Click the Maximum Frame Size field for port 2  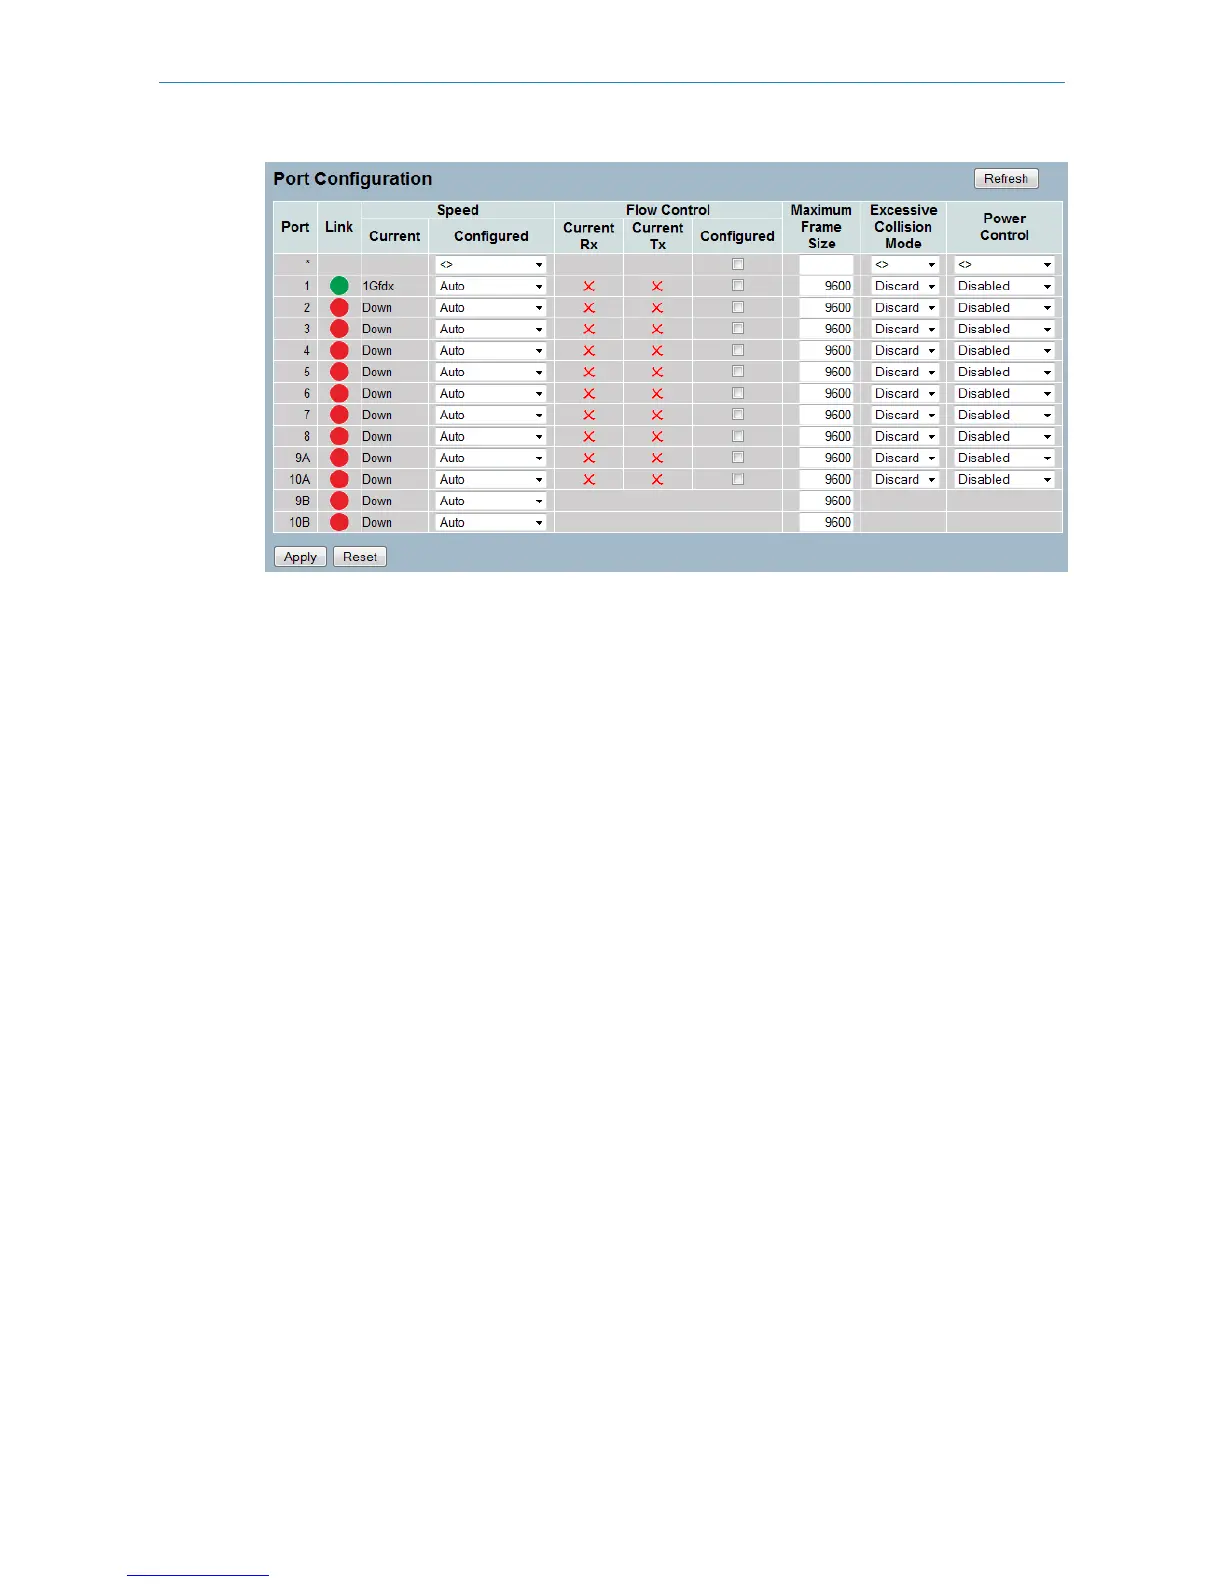coord(826,308)
